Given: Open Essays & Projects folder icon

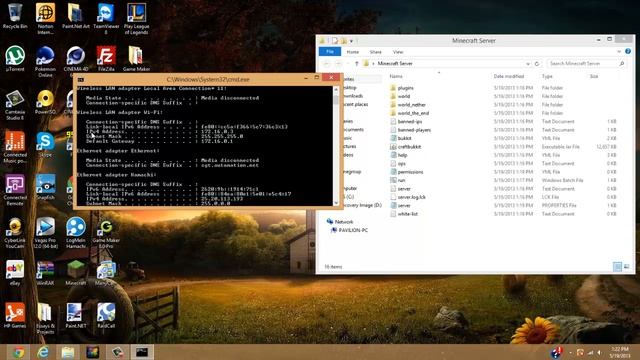Looking at the screenshot, I should pos(45,318).
